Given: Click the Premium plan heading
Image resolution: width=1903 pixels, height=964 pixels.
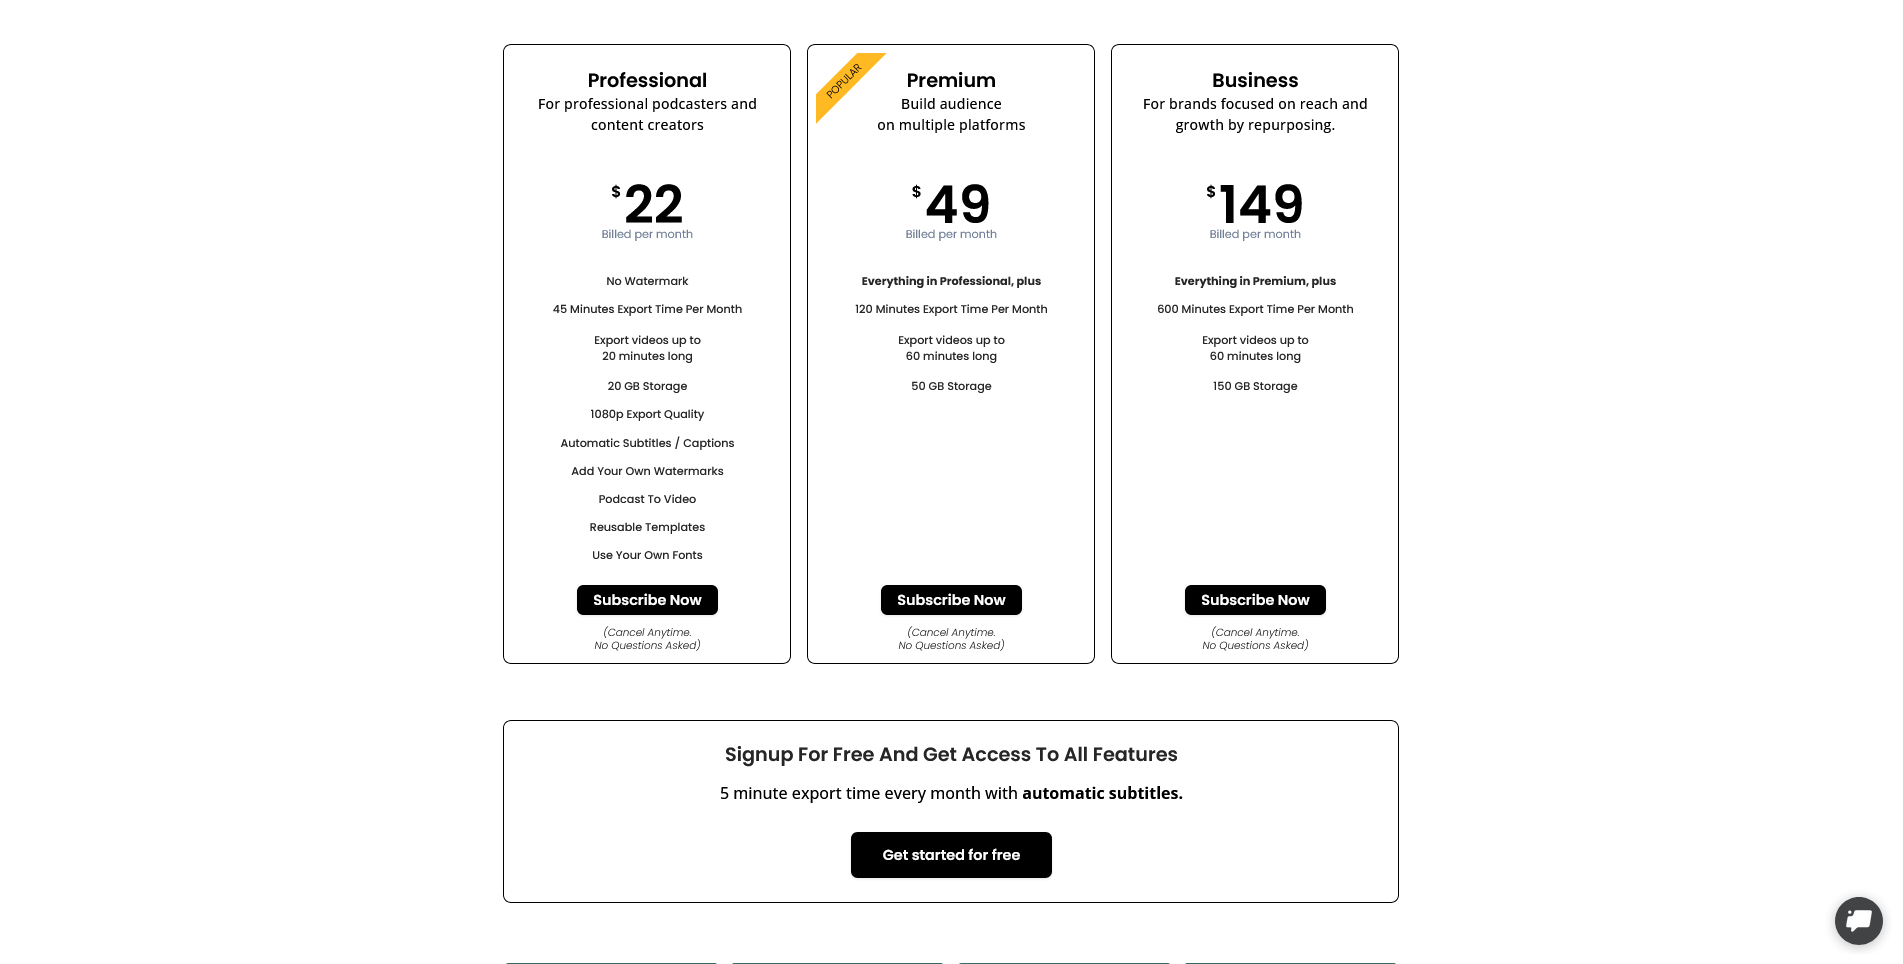Looking at the screenshot, I should tap(951, 80).
